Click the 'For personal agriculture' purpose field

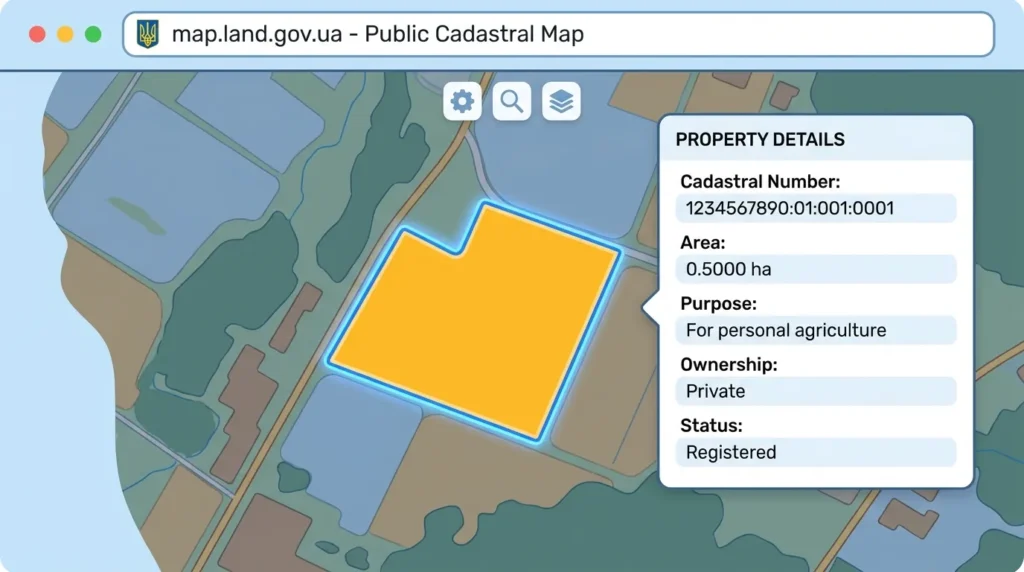[816, 330]
